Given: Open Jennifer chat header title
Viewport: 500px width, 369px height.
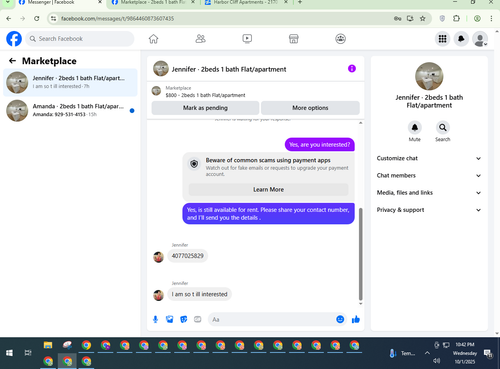Looking at the screenshot, I should tap(229, 69).
